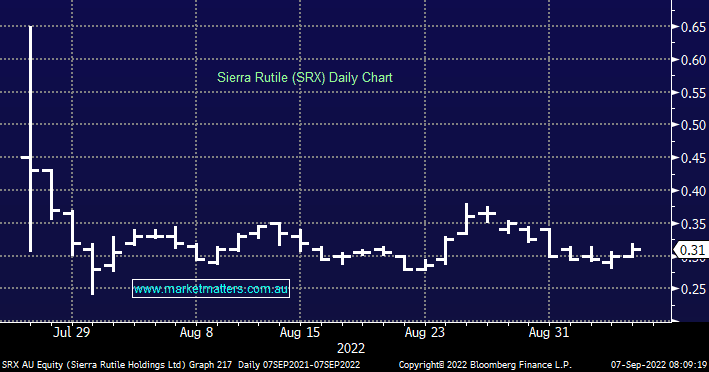Click the 0.35 price axis label
Image resolution: width=709 pixels, height=372 pixels.
tap(694, 224)
